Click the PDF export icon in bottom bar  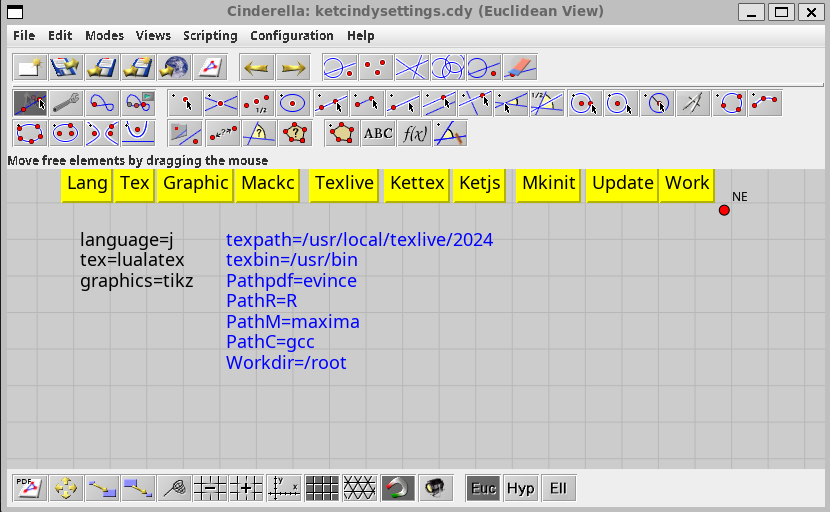[30, 488]
